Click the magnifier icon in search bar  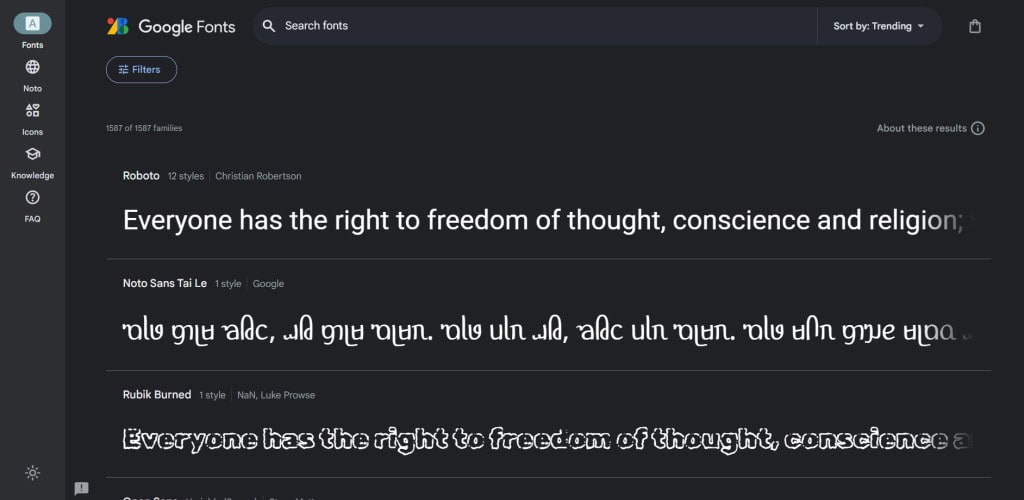tap(268, 26)
